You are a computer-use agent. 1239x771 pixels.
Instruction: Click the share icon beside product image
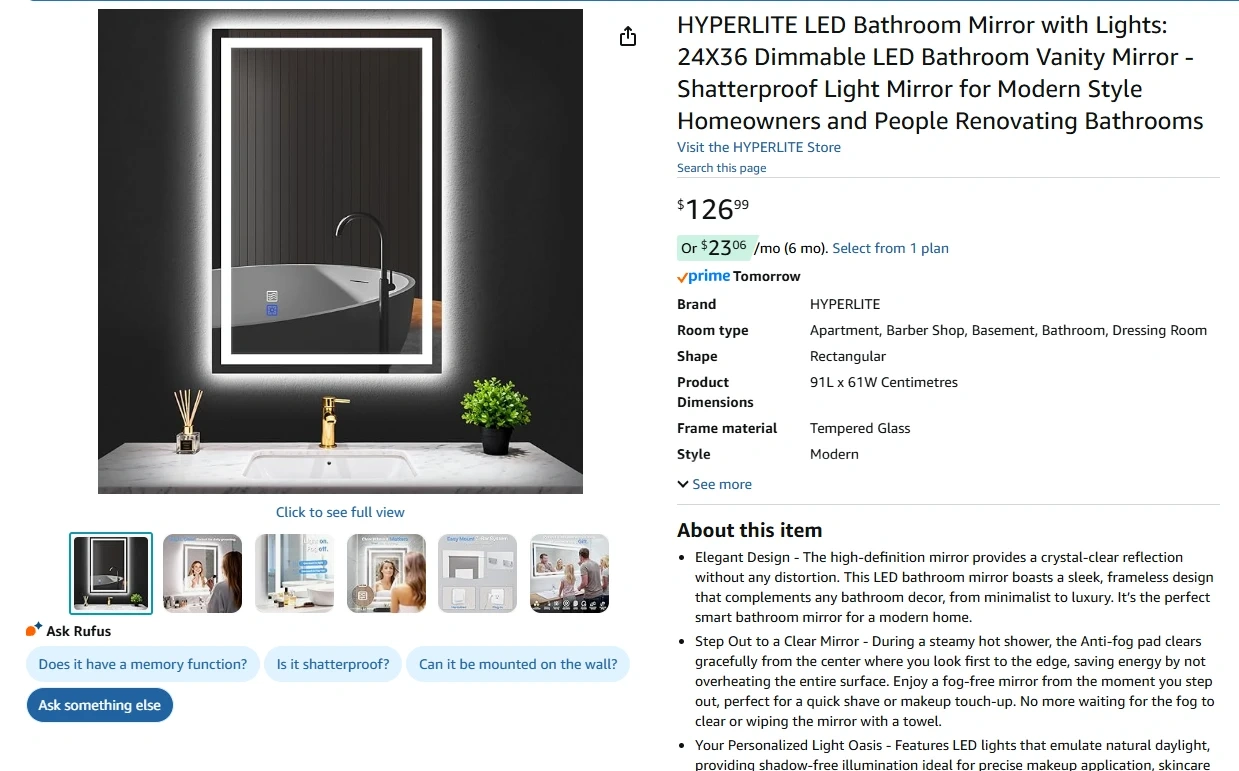628,37
